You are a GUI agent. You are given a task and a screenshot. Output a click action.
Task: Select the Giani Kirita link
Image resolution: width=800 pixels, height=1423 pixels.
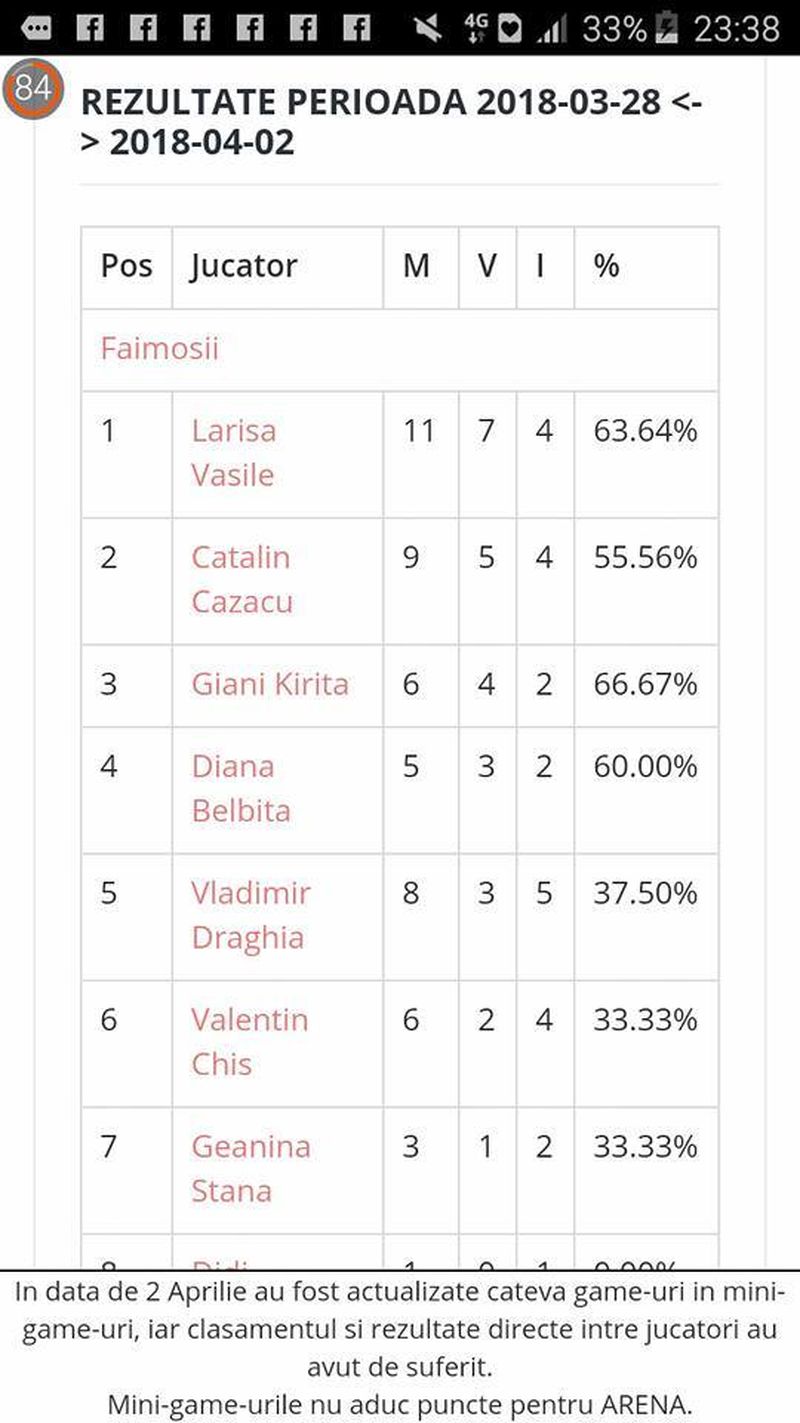tap(270, 684)
